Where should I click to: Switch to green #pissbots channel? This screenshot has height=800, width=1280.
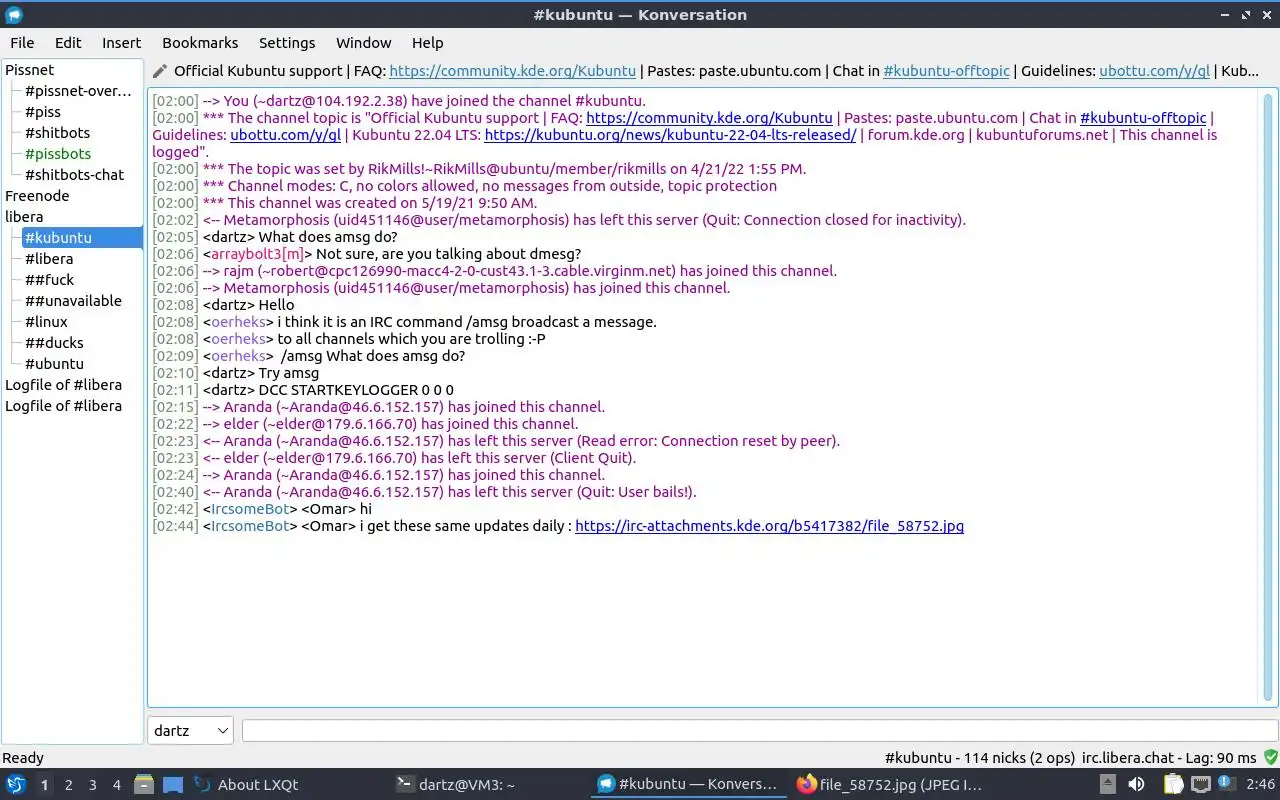coord(58,154)
